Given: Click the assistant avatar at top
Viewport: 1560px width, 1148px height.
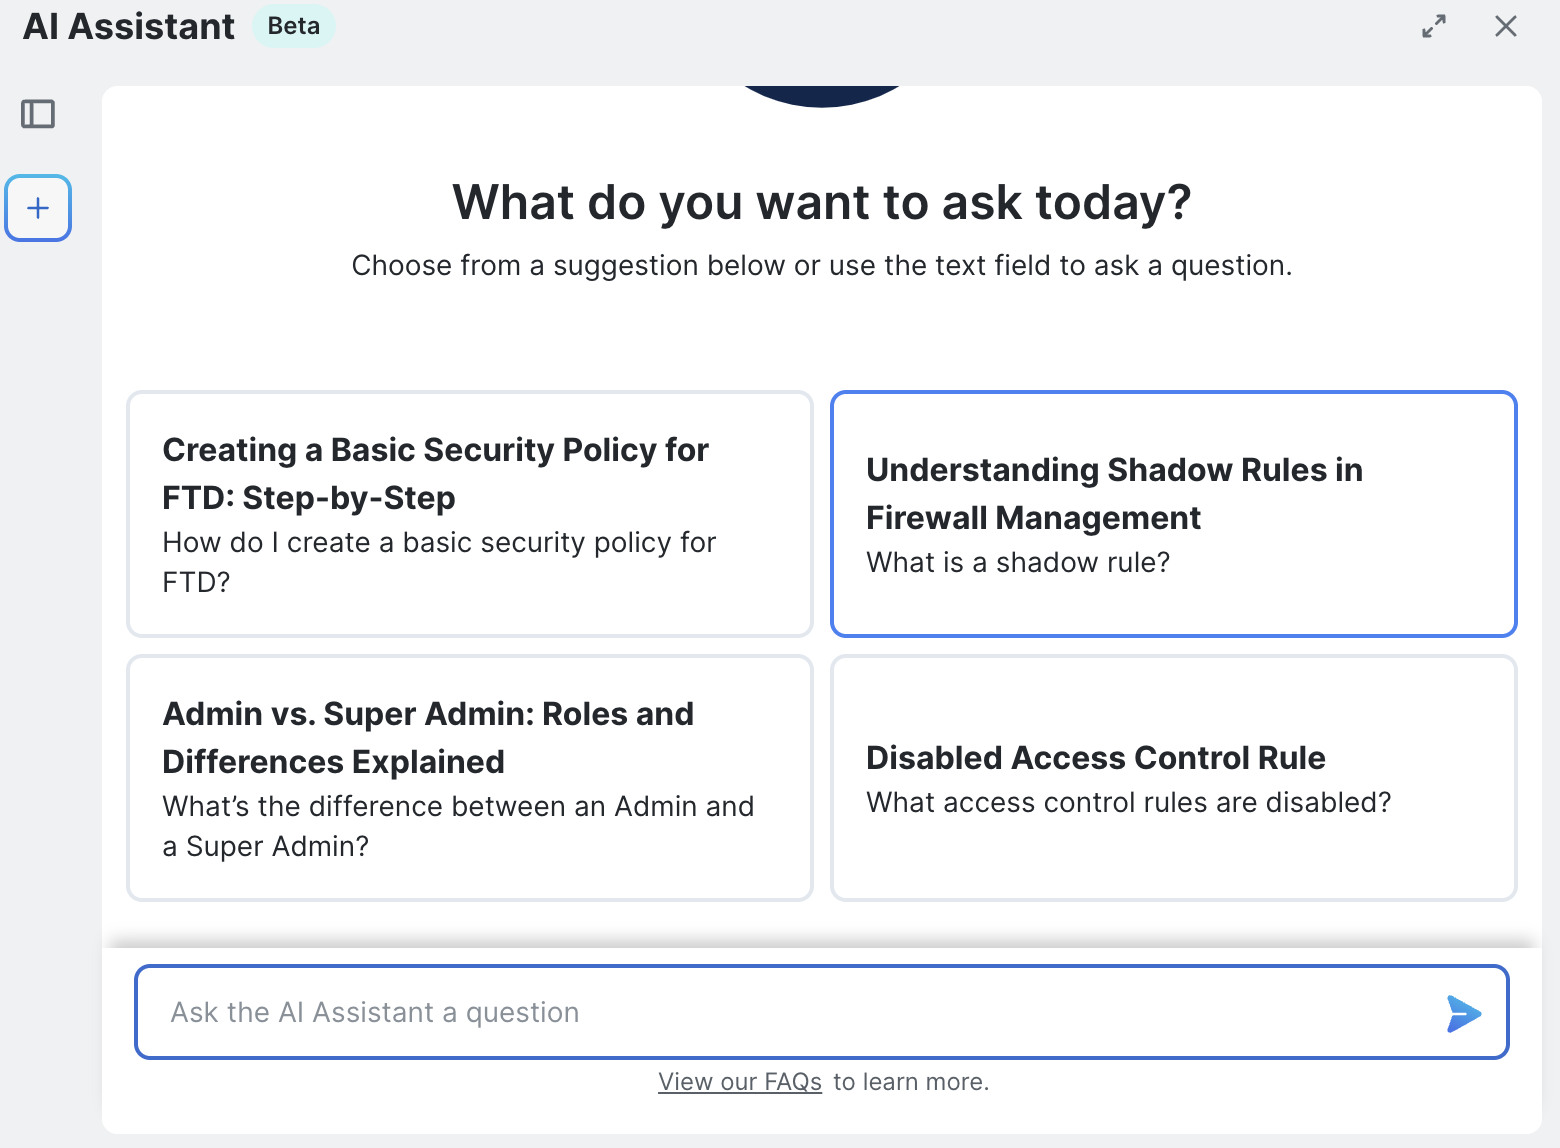Looking at the screenshot, I should pyautogui.click(x=822, y=94).
